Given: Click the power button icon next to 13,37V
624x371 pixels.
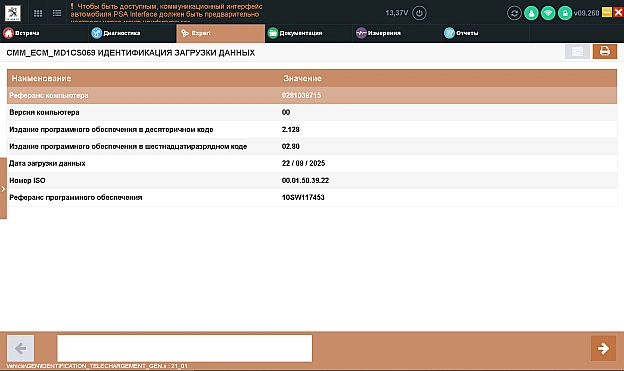Looking at the screenshot, I should [x=419, y=13].
